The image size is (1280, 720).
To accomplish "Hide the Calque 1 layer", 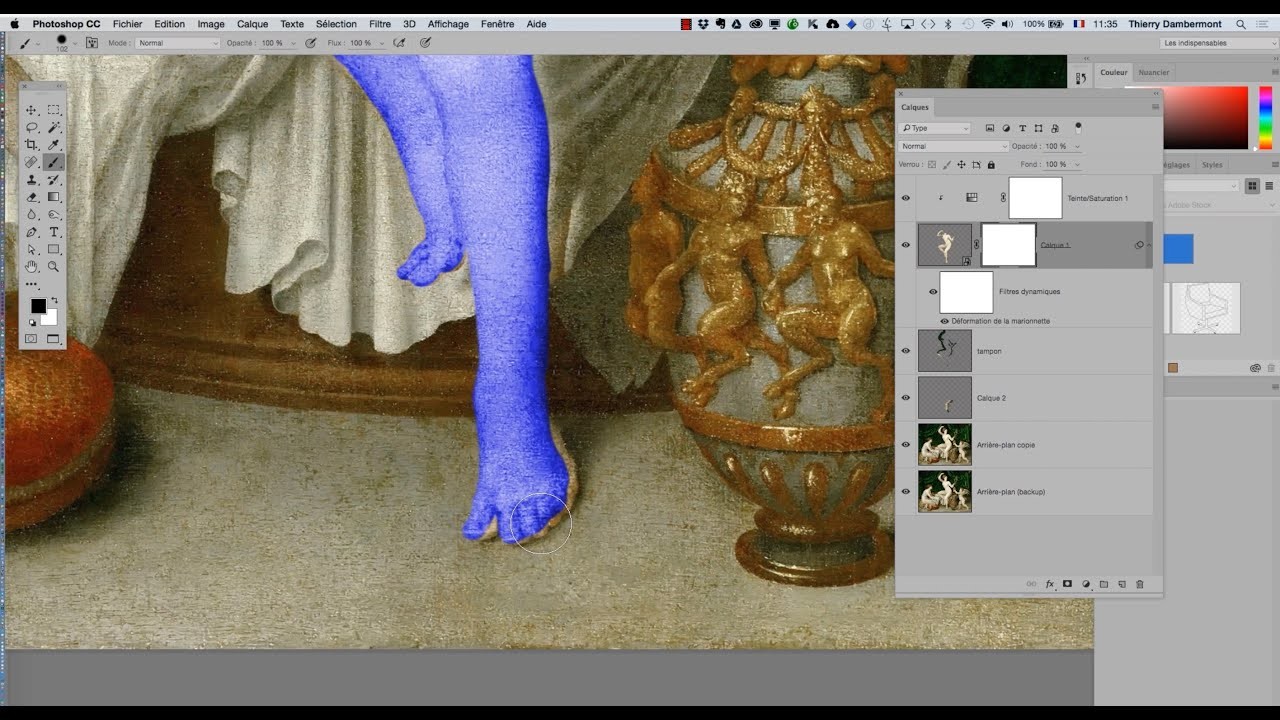I will tap(906, 245).
